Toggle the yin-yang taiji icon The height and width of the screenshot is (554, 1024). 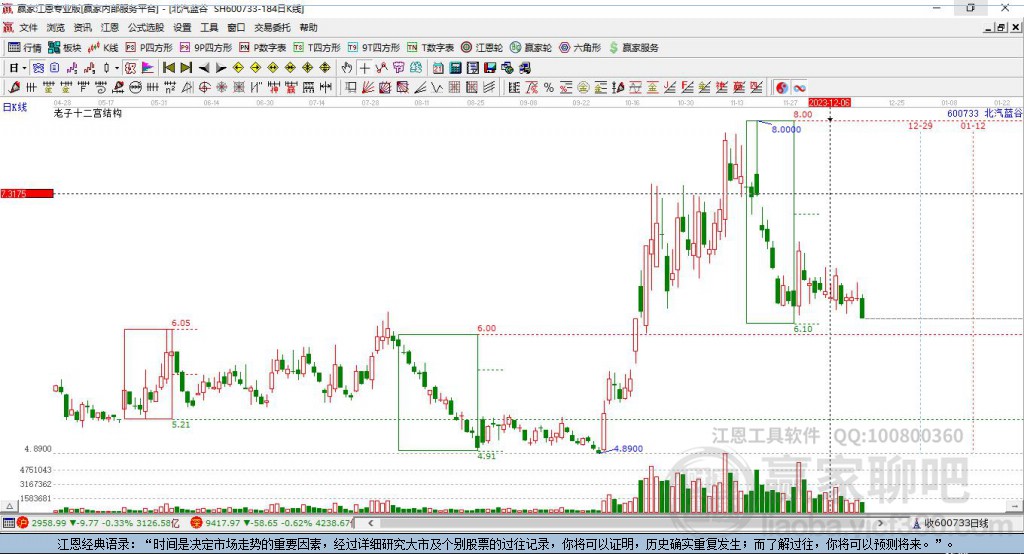(782, 88)
